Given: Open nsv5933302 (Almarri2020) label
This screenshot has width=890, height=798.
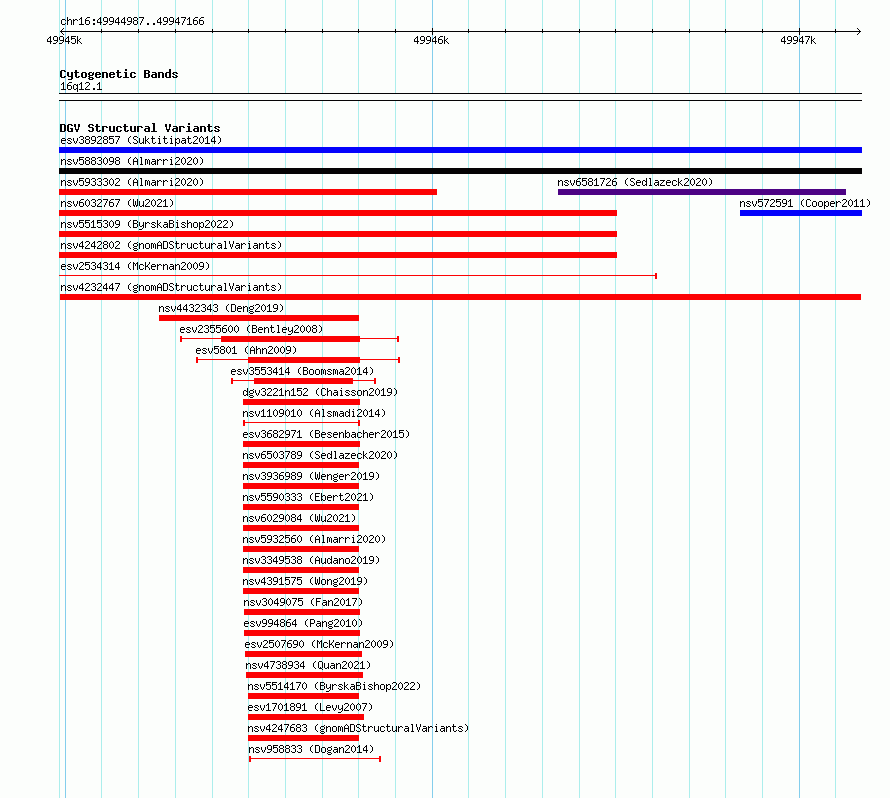Looking at the screenshot, I should (x=132, y=182).
